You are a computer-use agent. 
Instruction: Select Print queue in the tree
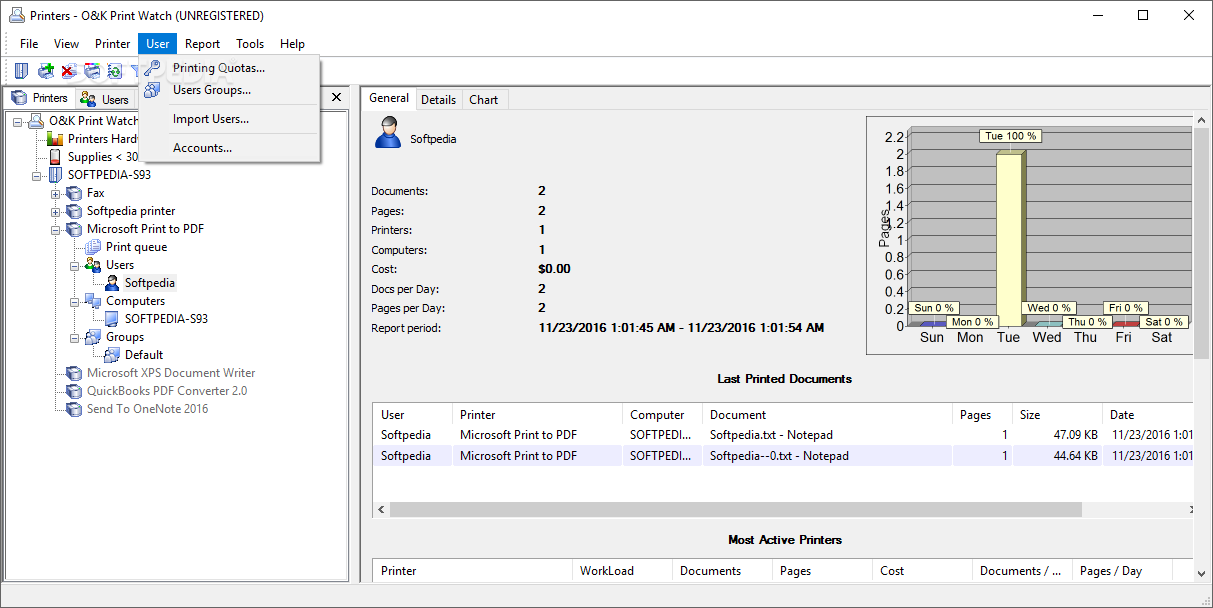point(136,247)
